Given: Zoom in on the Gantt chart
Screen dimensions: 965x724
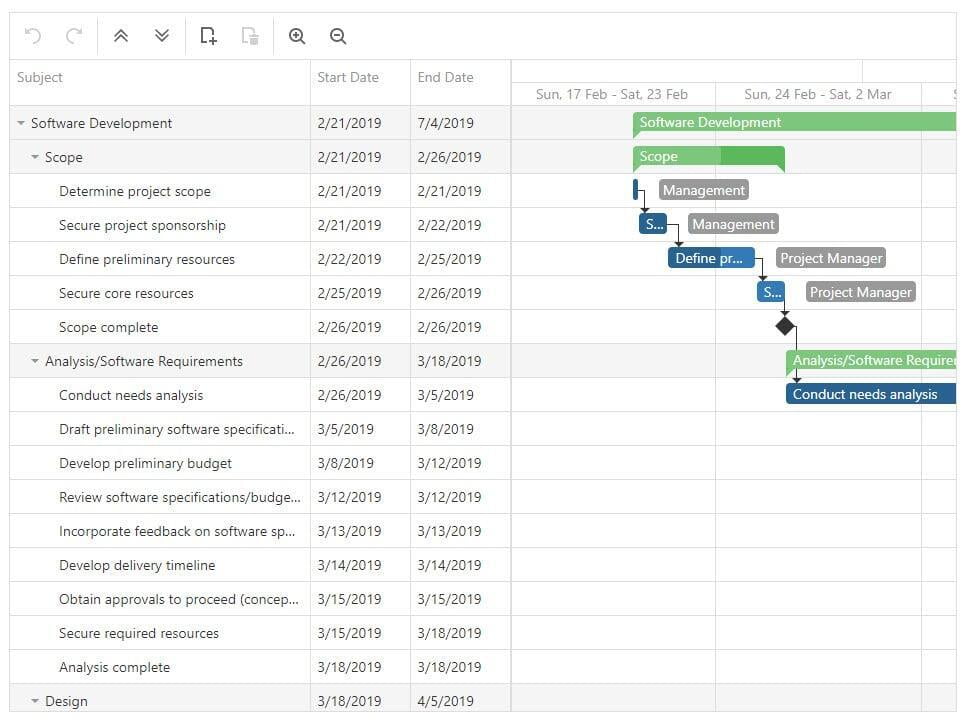Looking at the screenshot, I should pos(297,36).
